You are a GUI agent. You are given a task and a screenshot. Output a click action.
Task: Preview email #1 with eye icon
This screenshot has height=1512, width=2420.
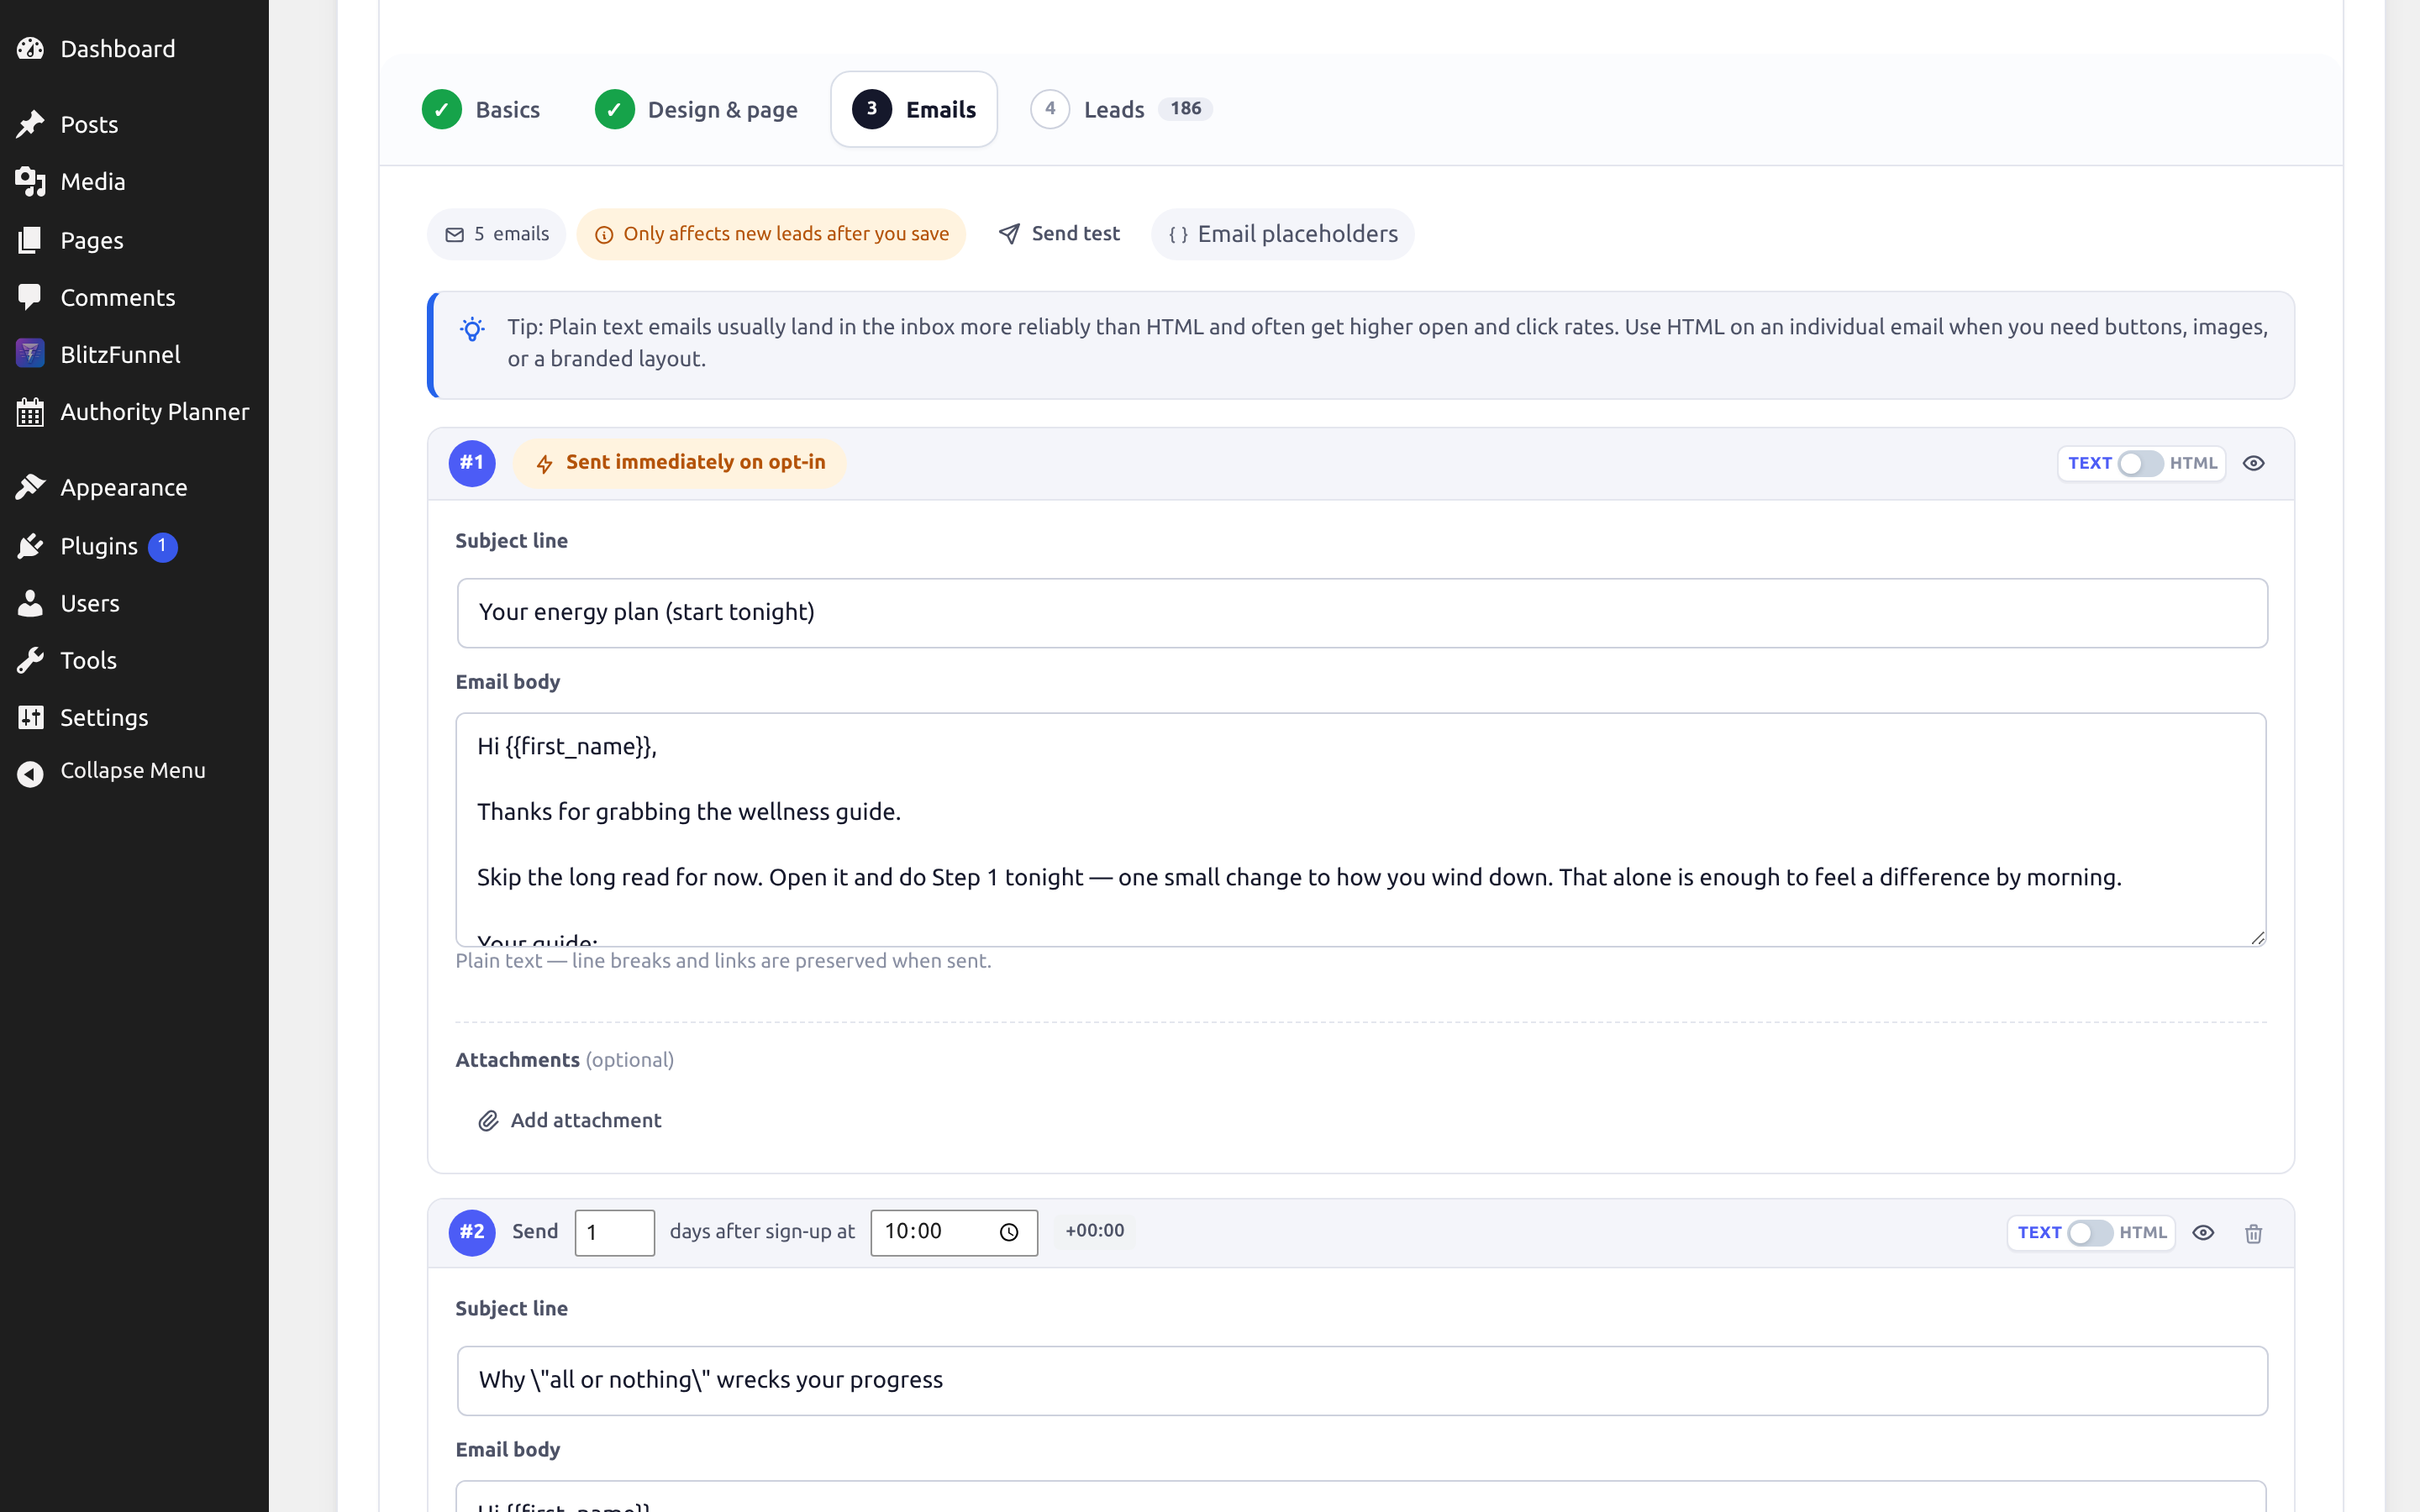[2253, 463]
